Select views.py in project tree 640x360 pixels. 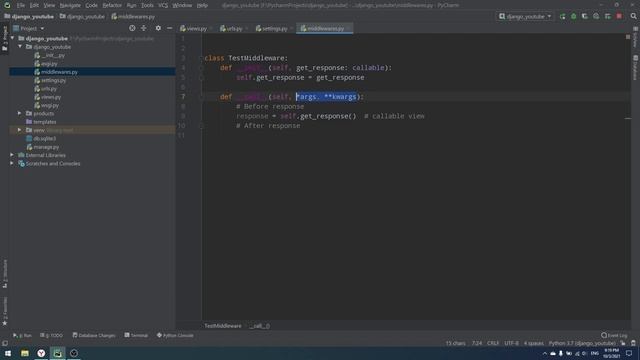click(47, 97)
